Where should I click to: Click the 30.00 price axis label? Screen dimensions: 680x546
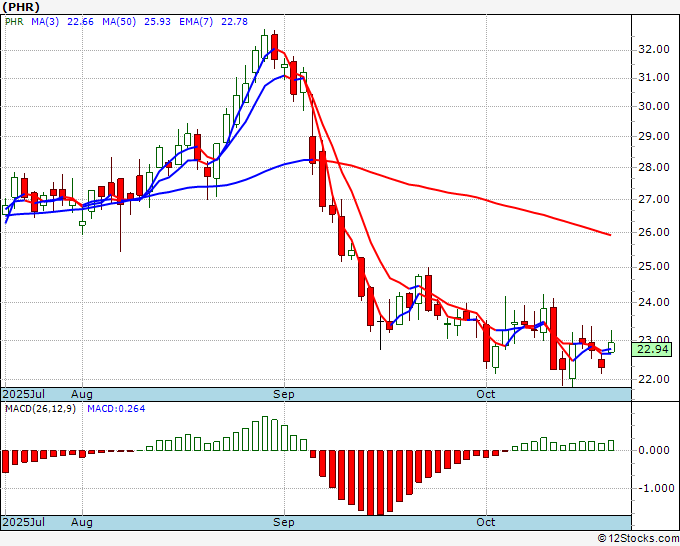(x=654, y=106)
